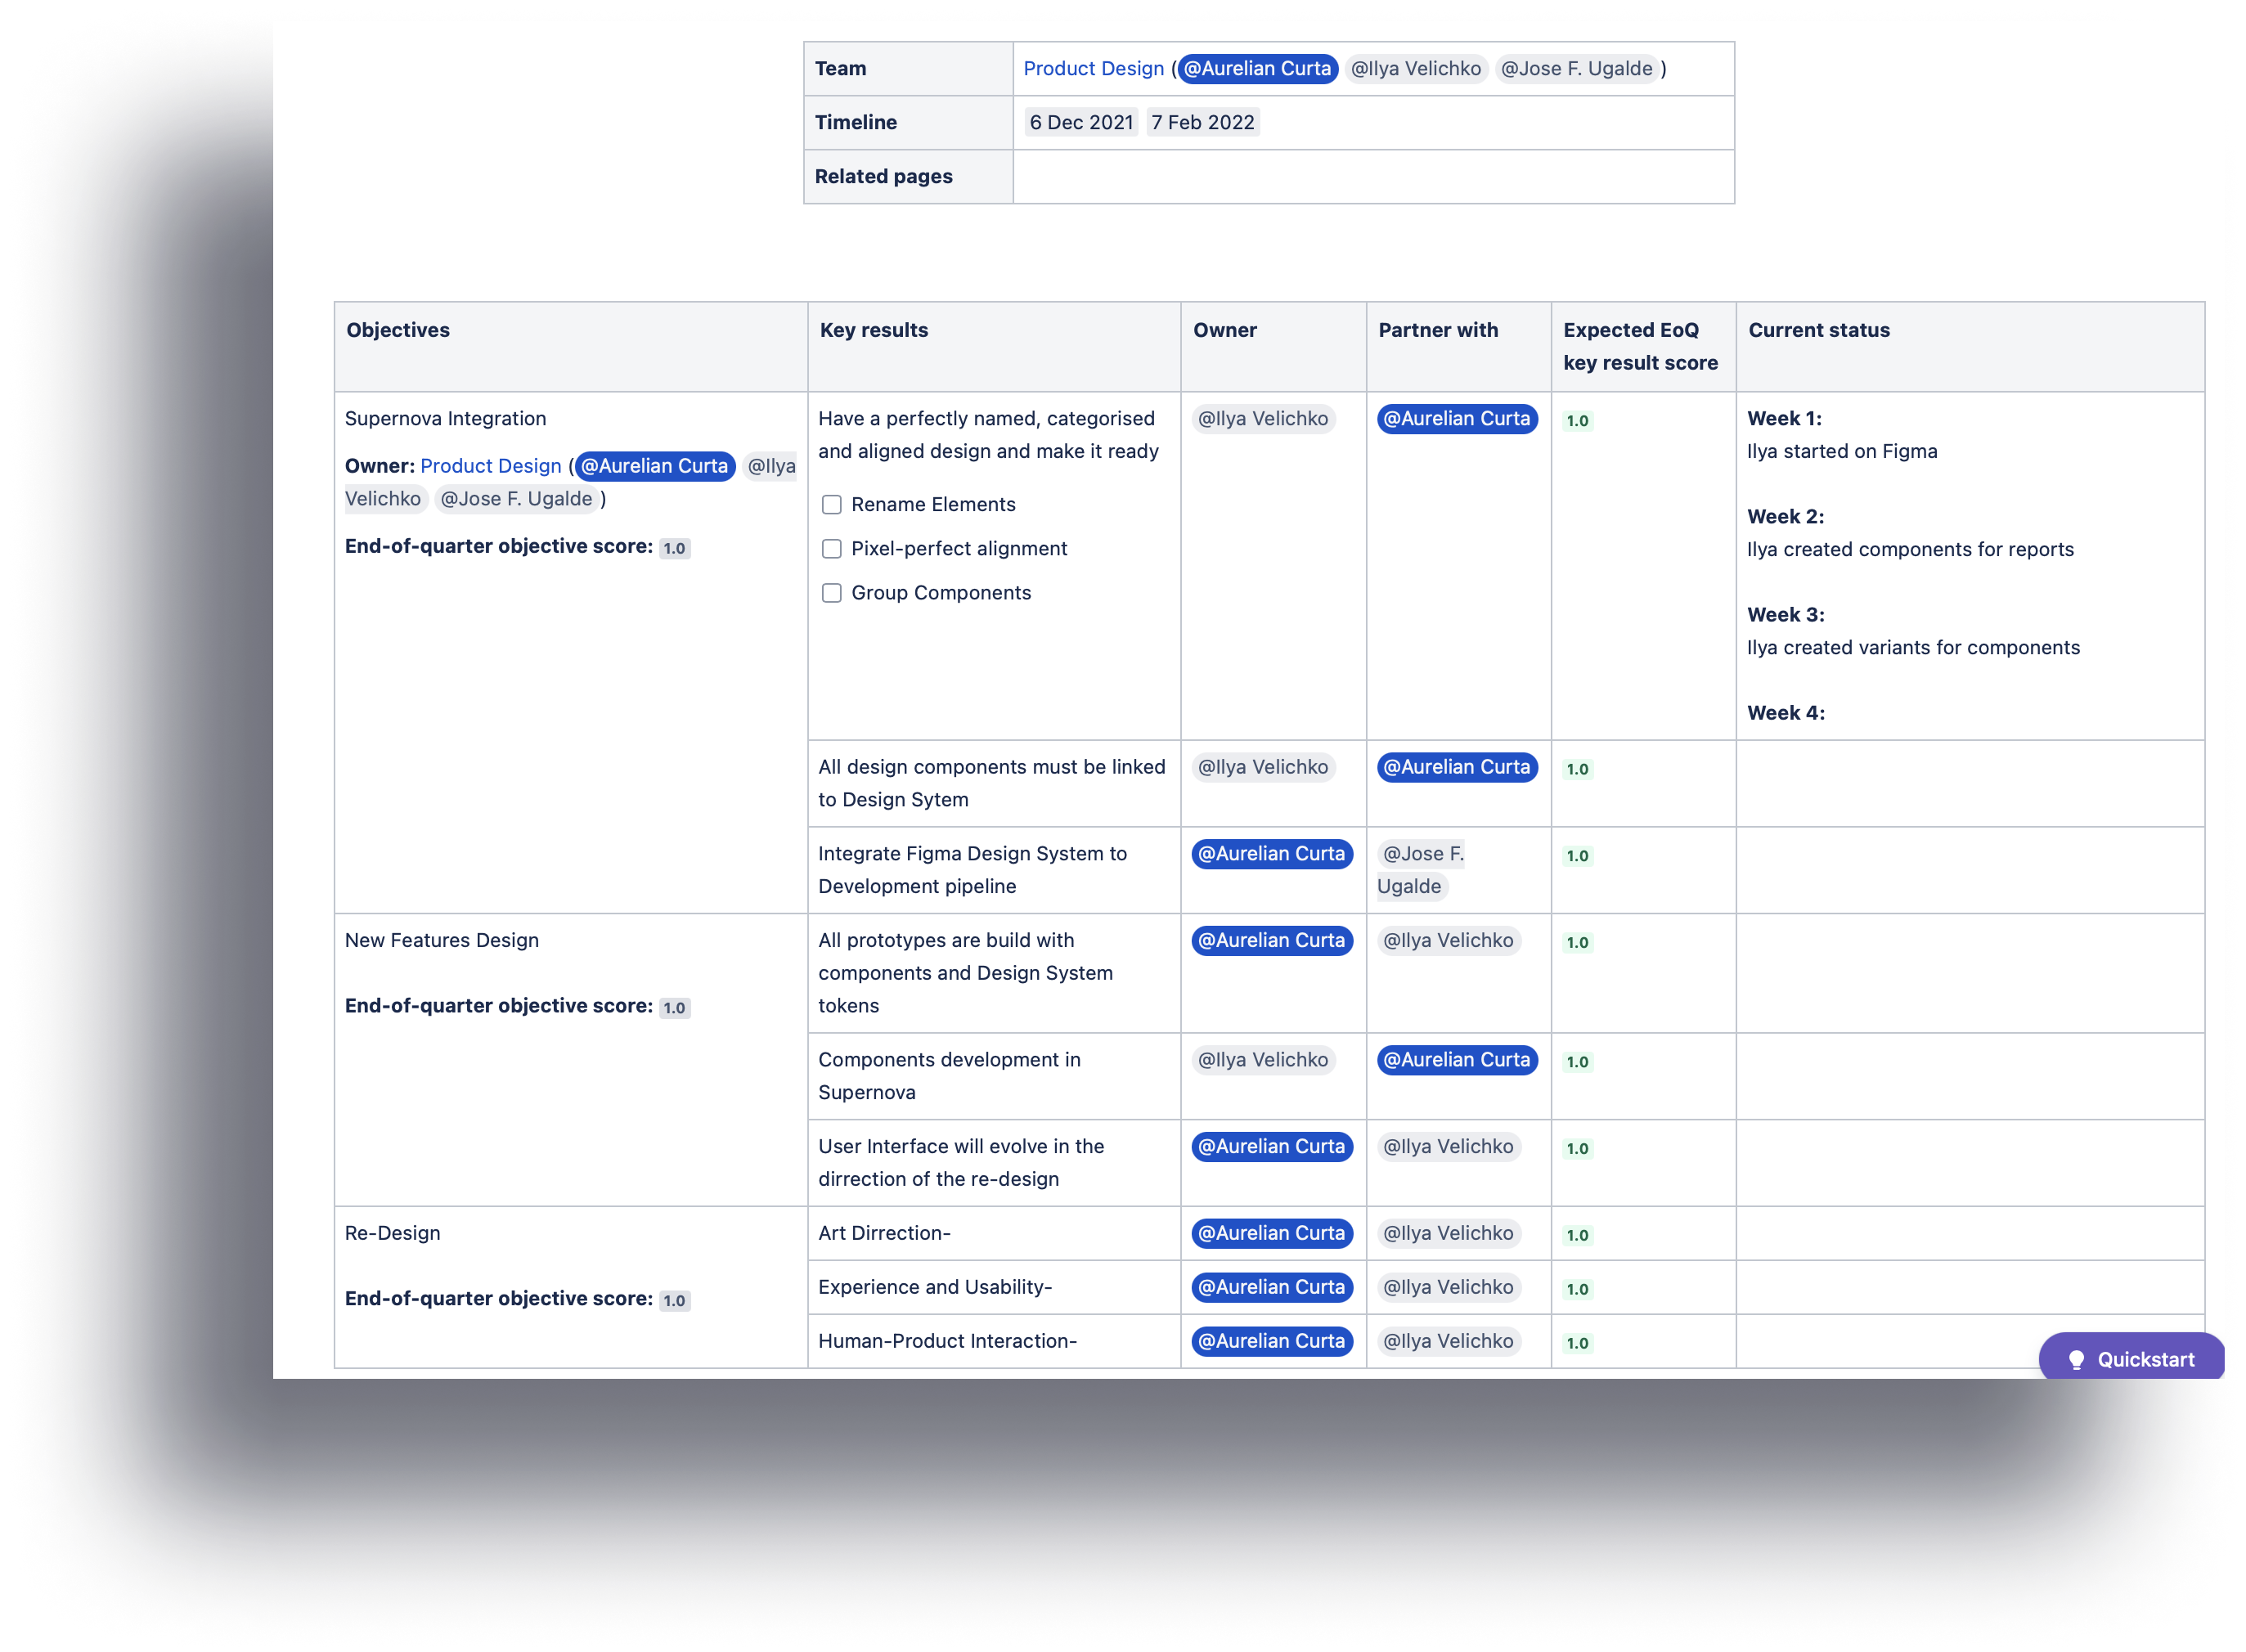2246x1652 pixels.
Task: Click the Current status column header
Action: tap(1818, 330)
